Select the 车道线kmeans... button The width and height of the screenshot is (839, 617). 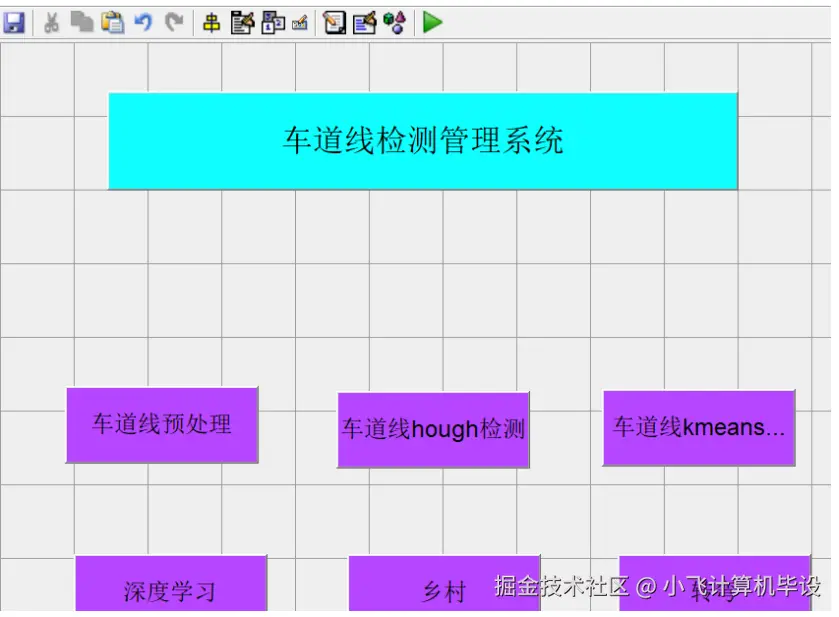[699, 428]
